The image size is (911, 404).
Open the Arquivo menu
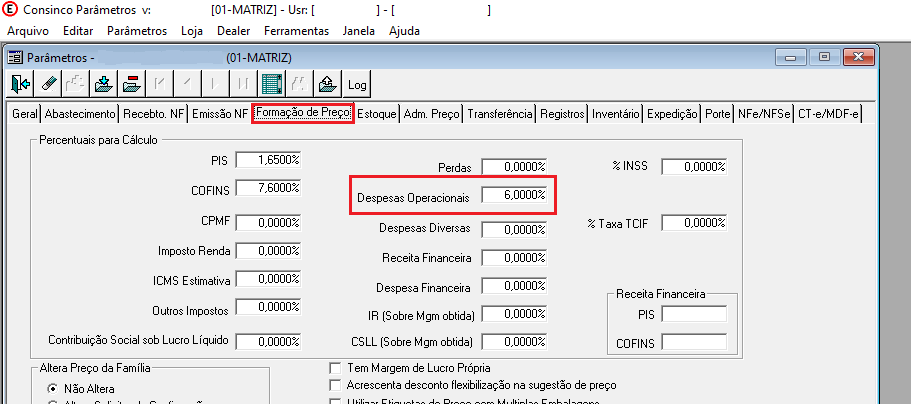28,31
